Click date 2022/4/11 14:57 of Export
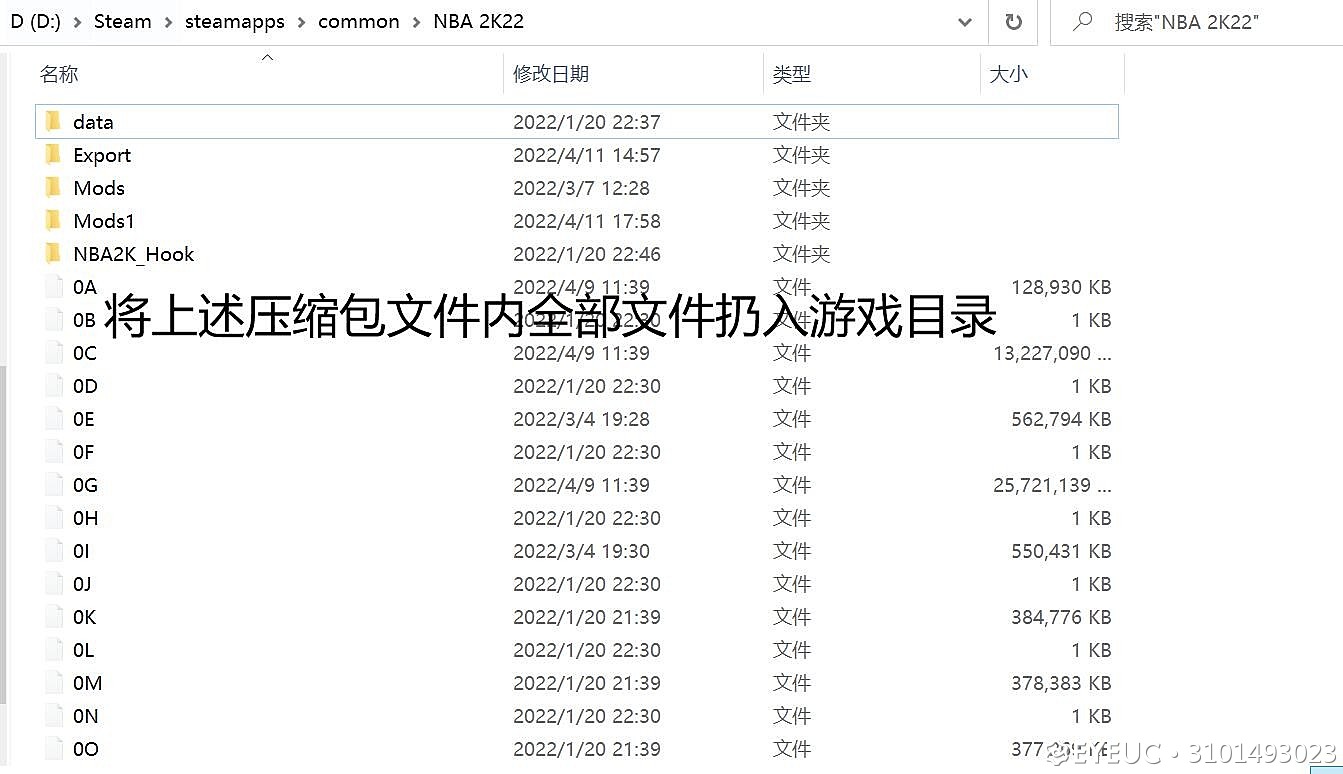The width and height of the screenshot is (1343, 774). coord(587,155)
